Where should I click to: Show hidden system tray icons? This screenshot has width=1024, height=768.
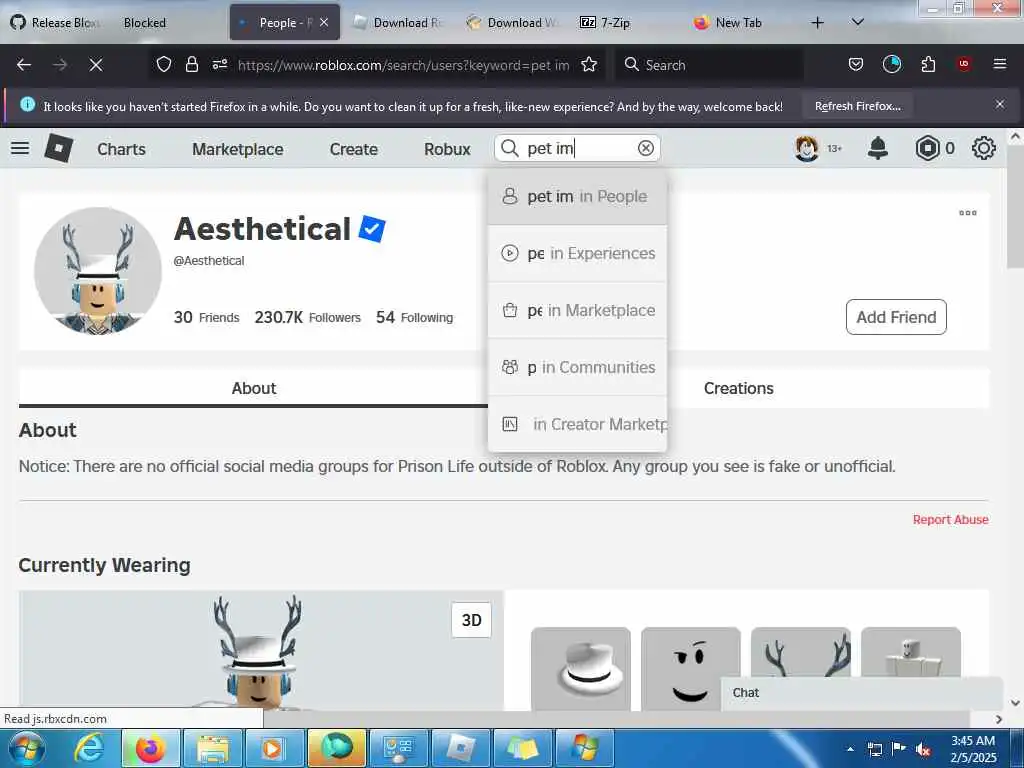850,749
